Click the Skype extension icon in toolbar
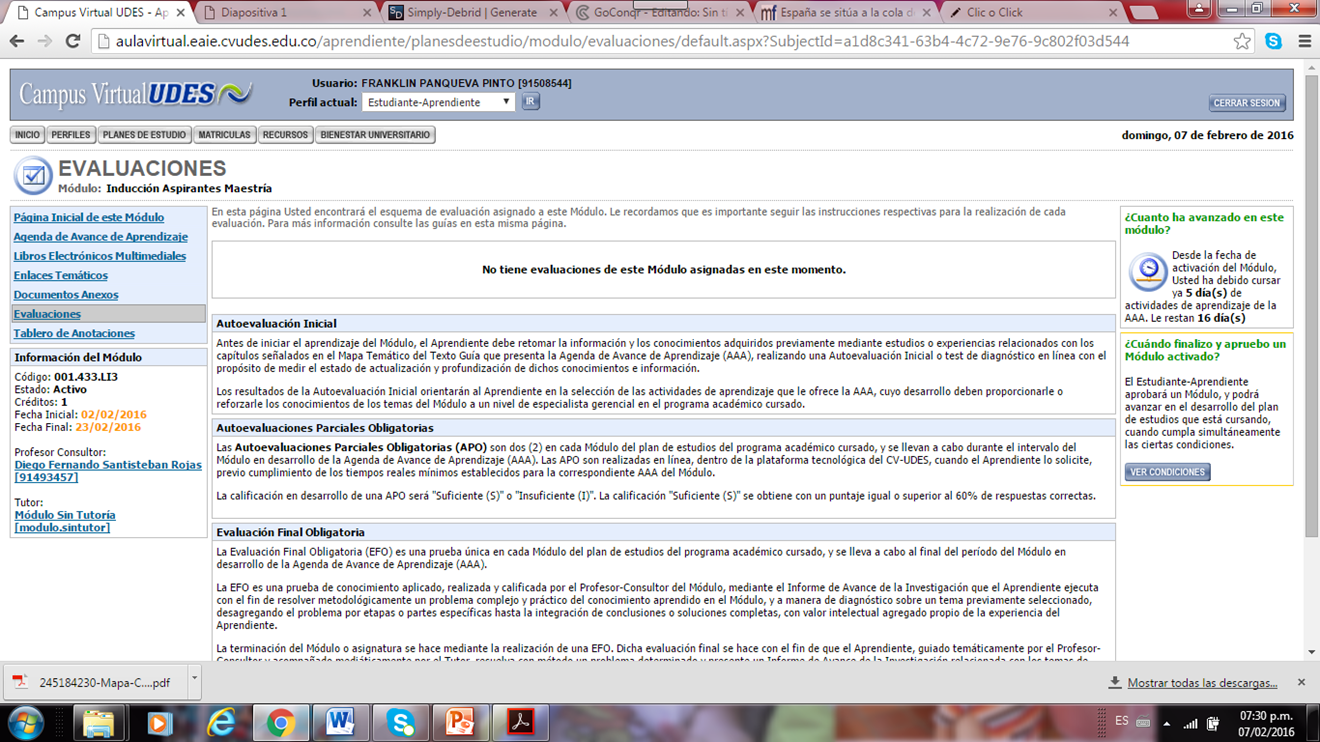The height and width of the screenshot is (742, 1320). pyautogui.click(x=1273, y=41)
